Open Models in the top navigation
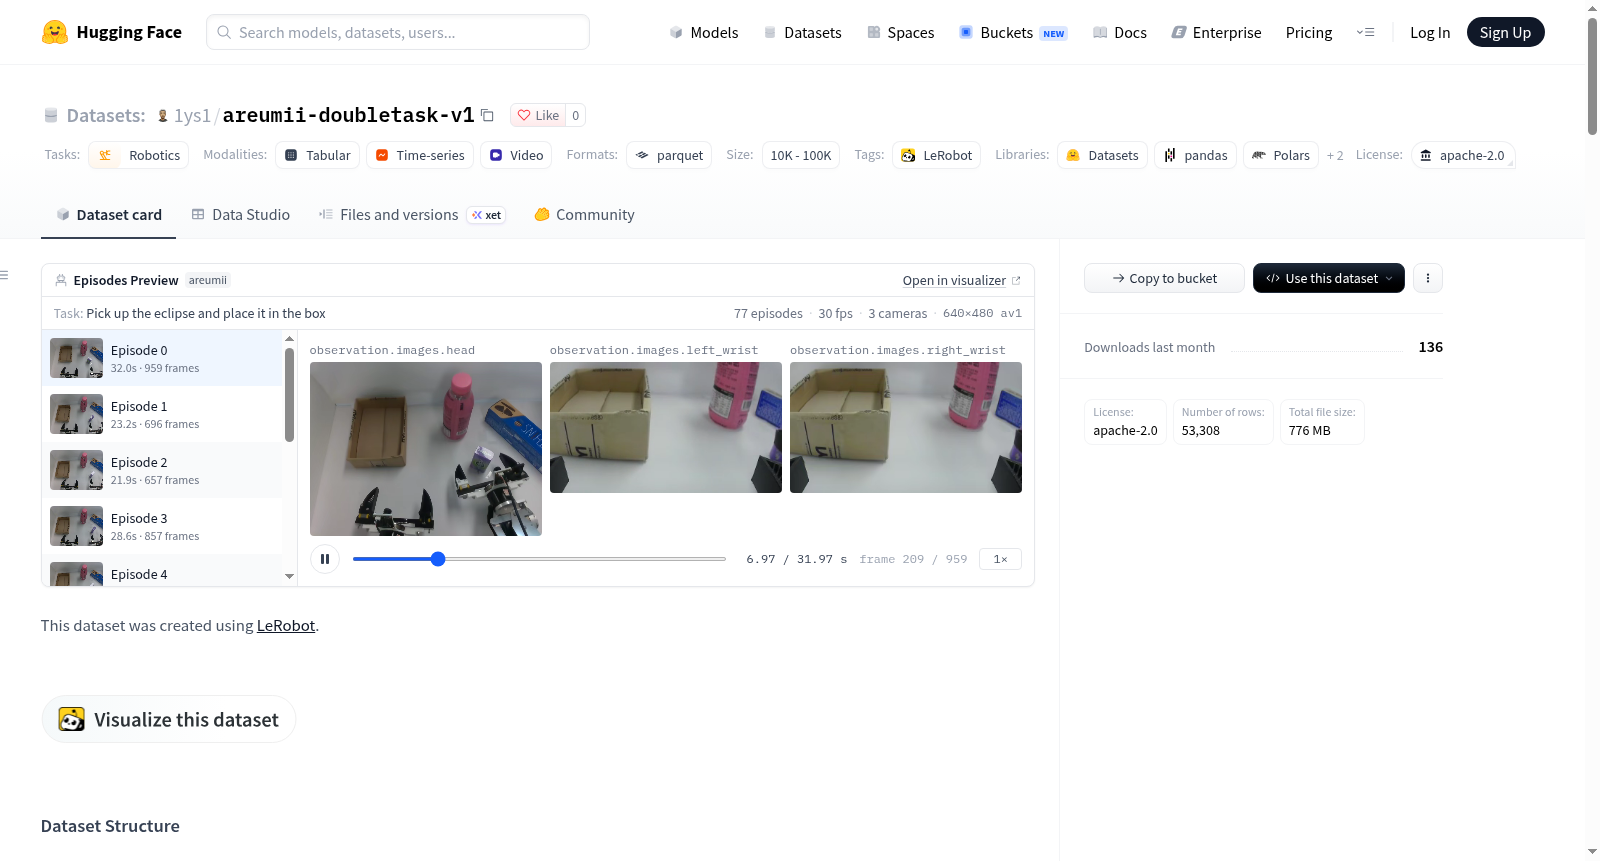Screen dimensions: 1600x861 (704, 32)
